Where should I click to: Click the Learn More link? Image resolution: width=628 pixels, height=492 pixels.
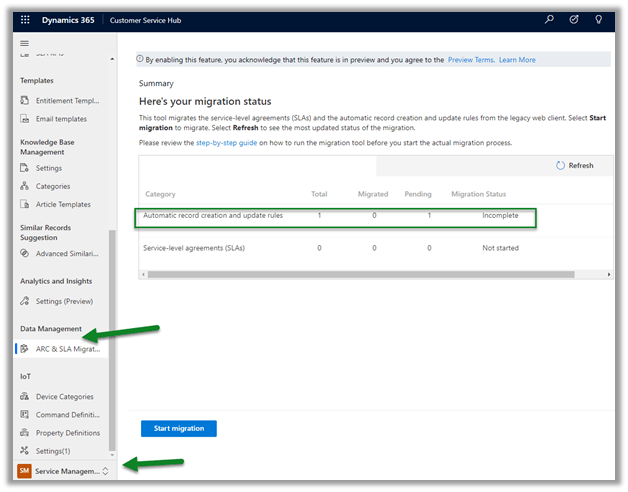click(x=517, y=60)
